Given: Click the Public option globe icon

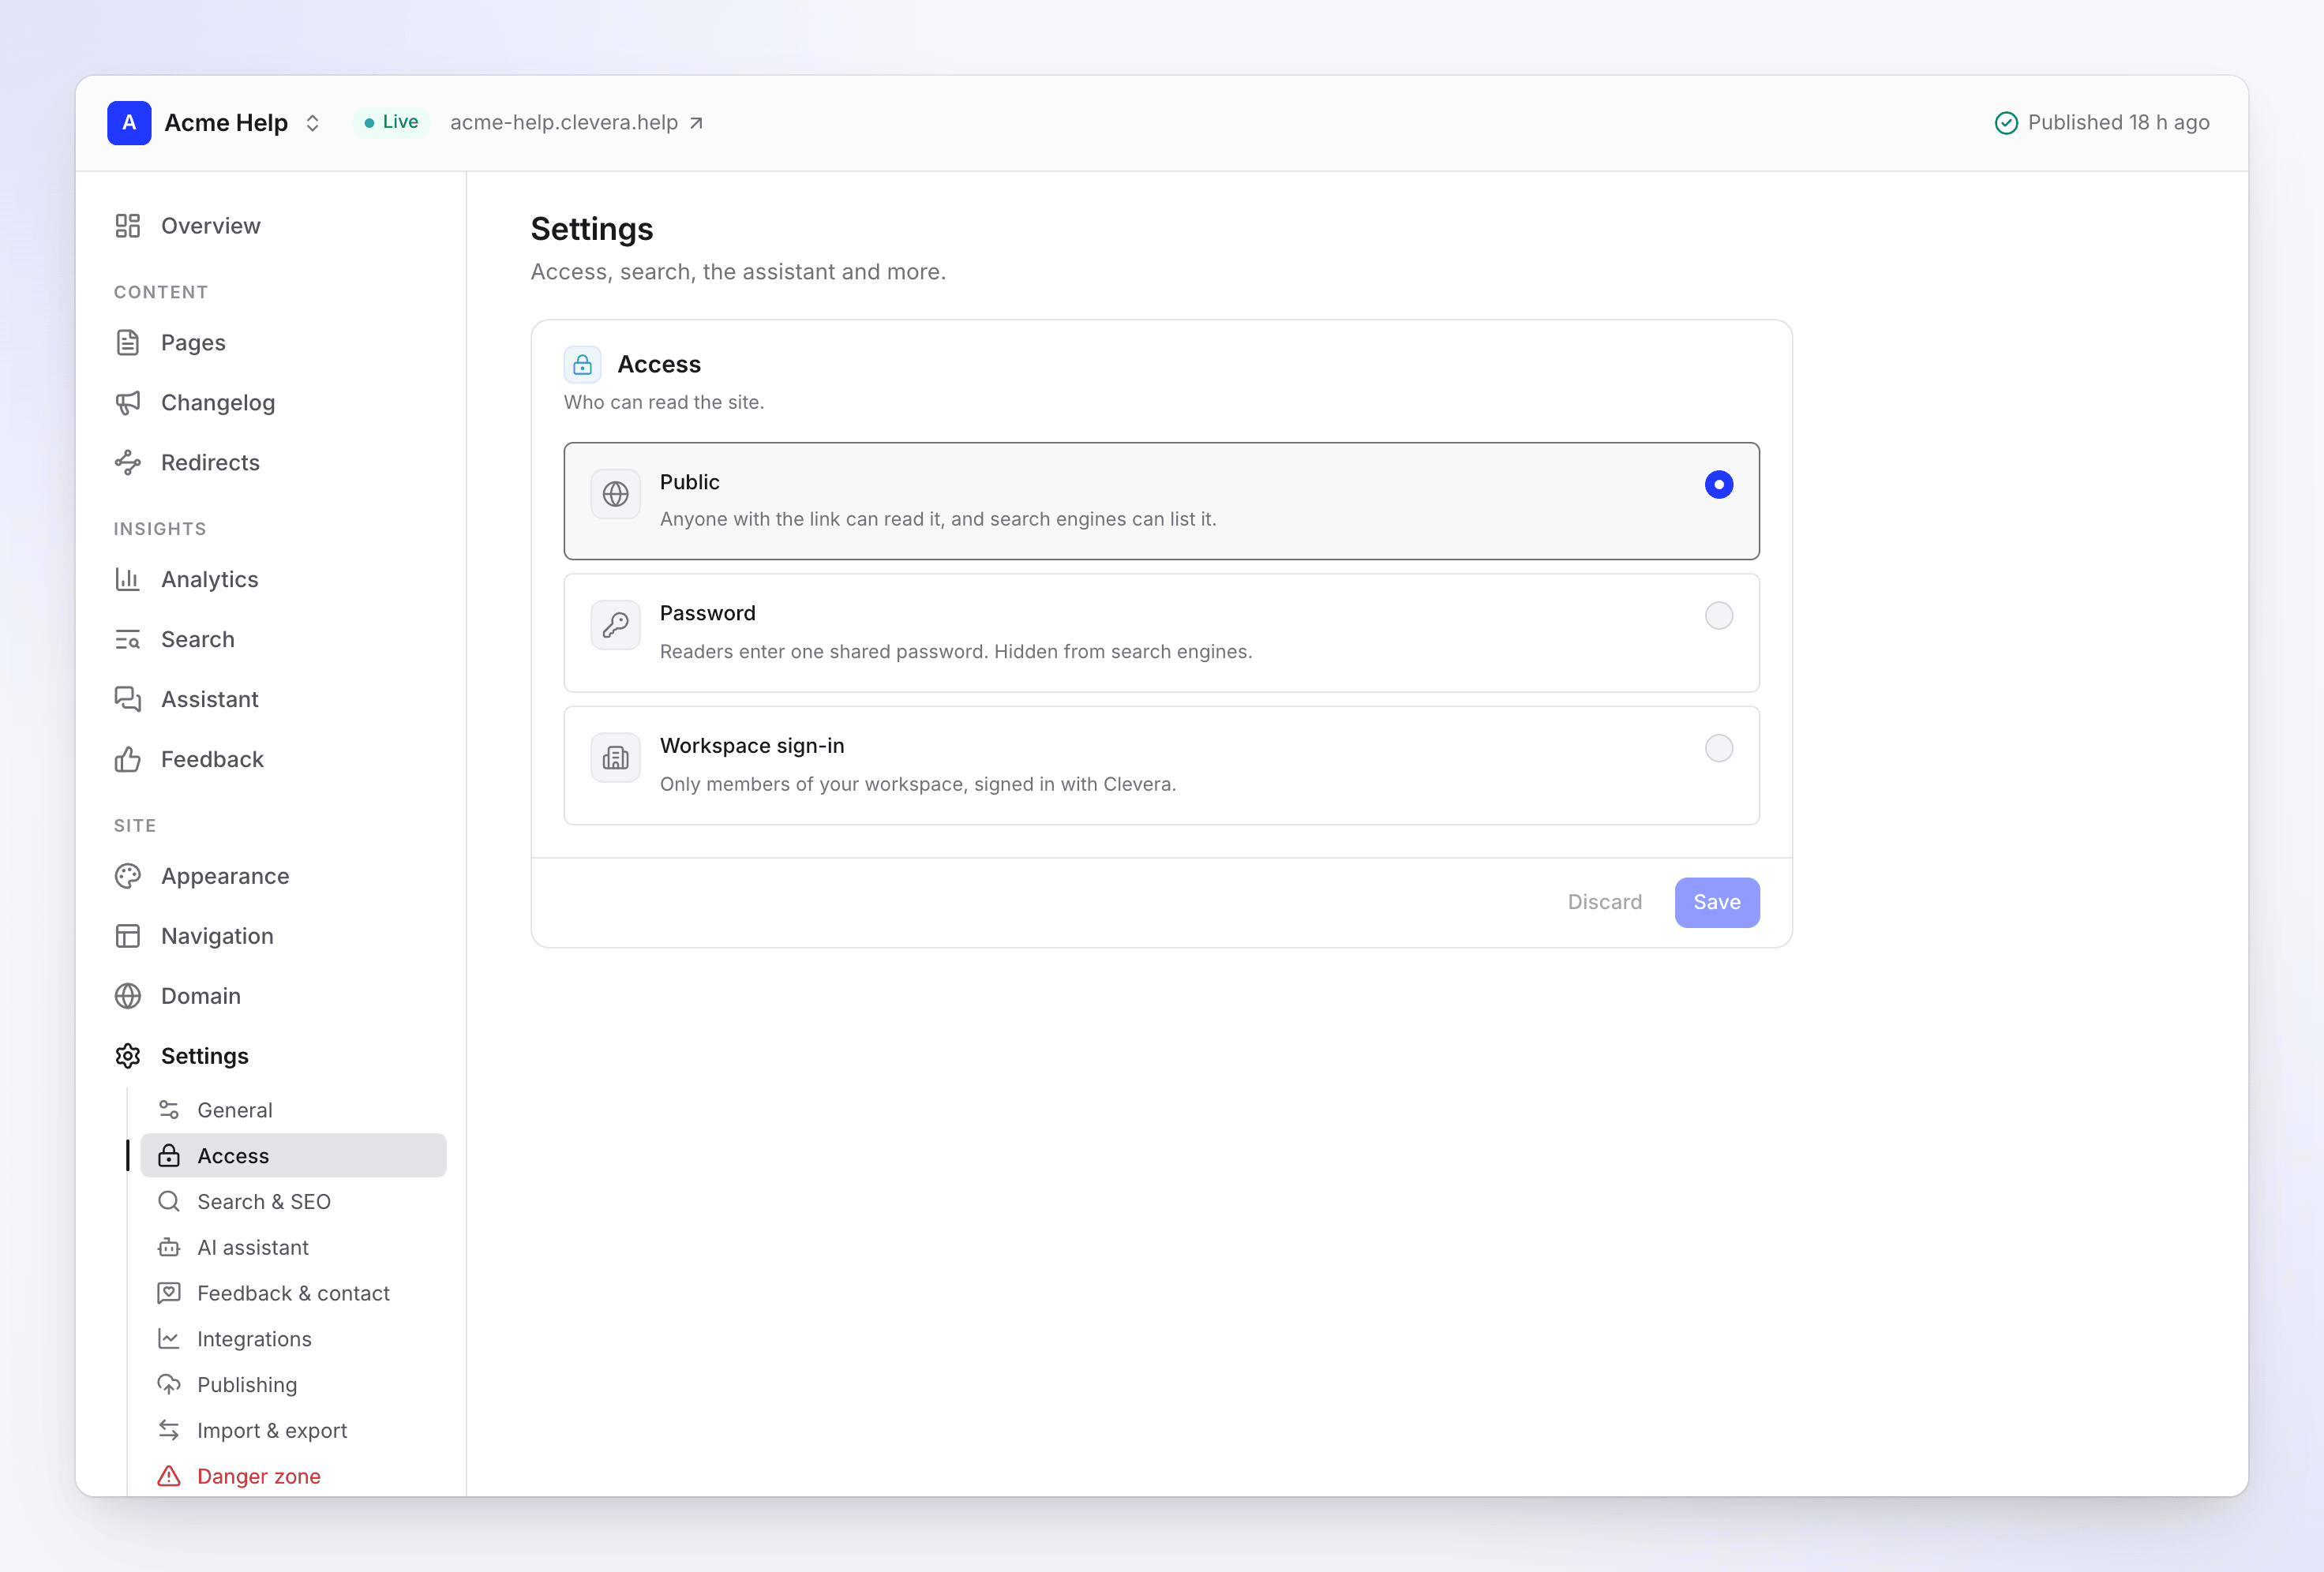Looking at the screenshot, I should tap(616, 494).
